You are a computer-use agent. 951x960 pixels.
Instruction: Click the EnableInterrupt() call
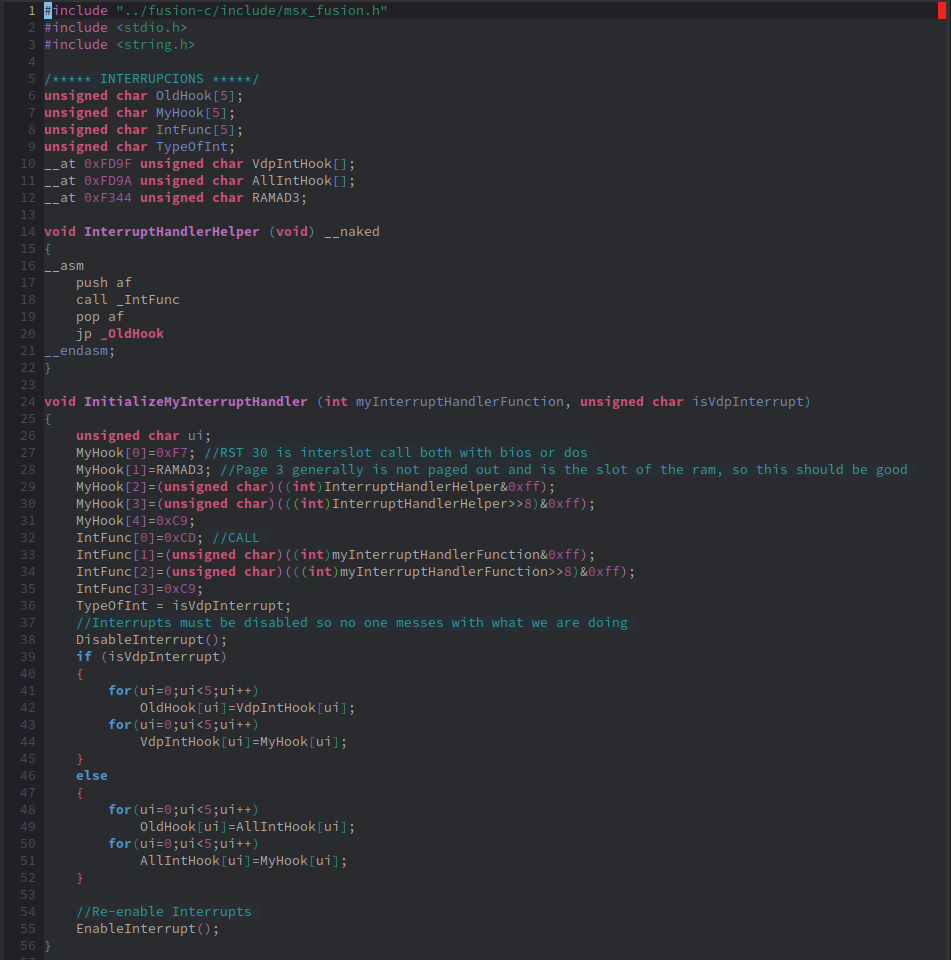pyautogui.click(x=148, y=929)
